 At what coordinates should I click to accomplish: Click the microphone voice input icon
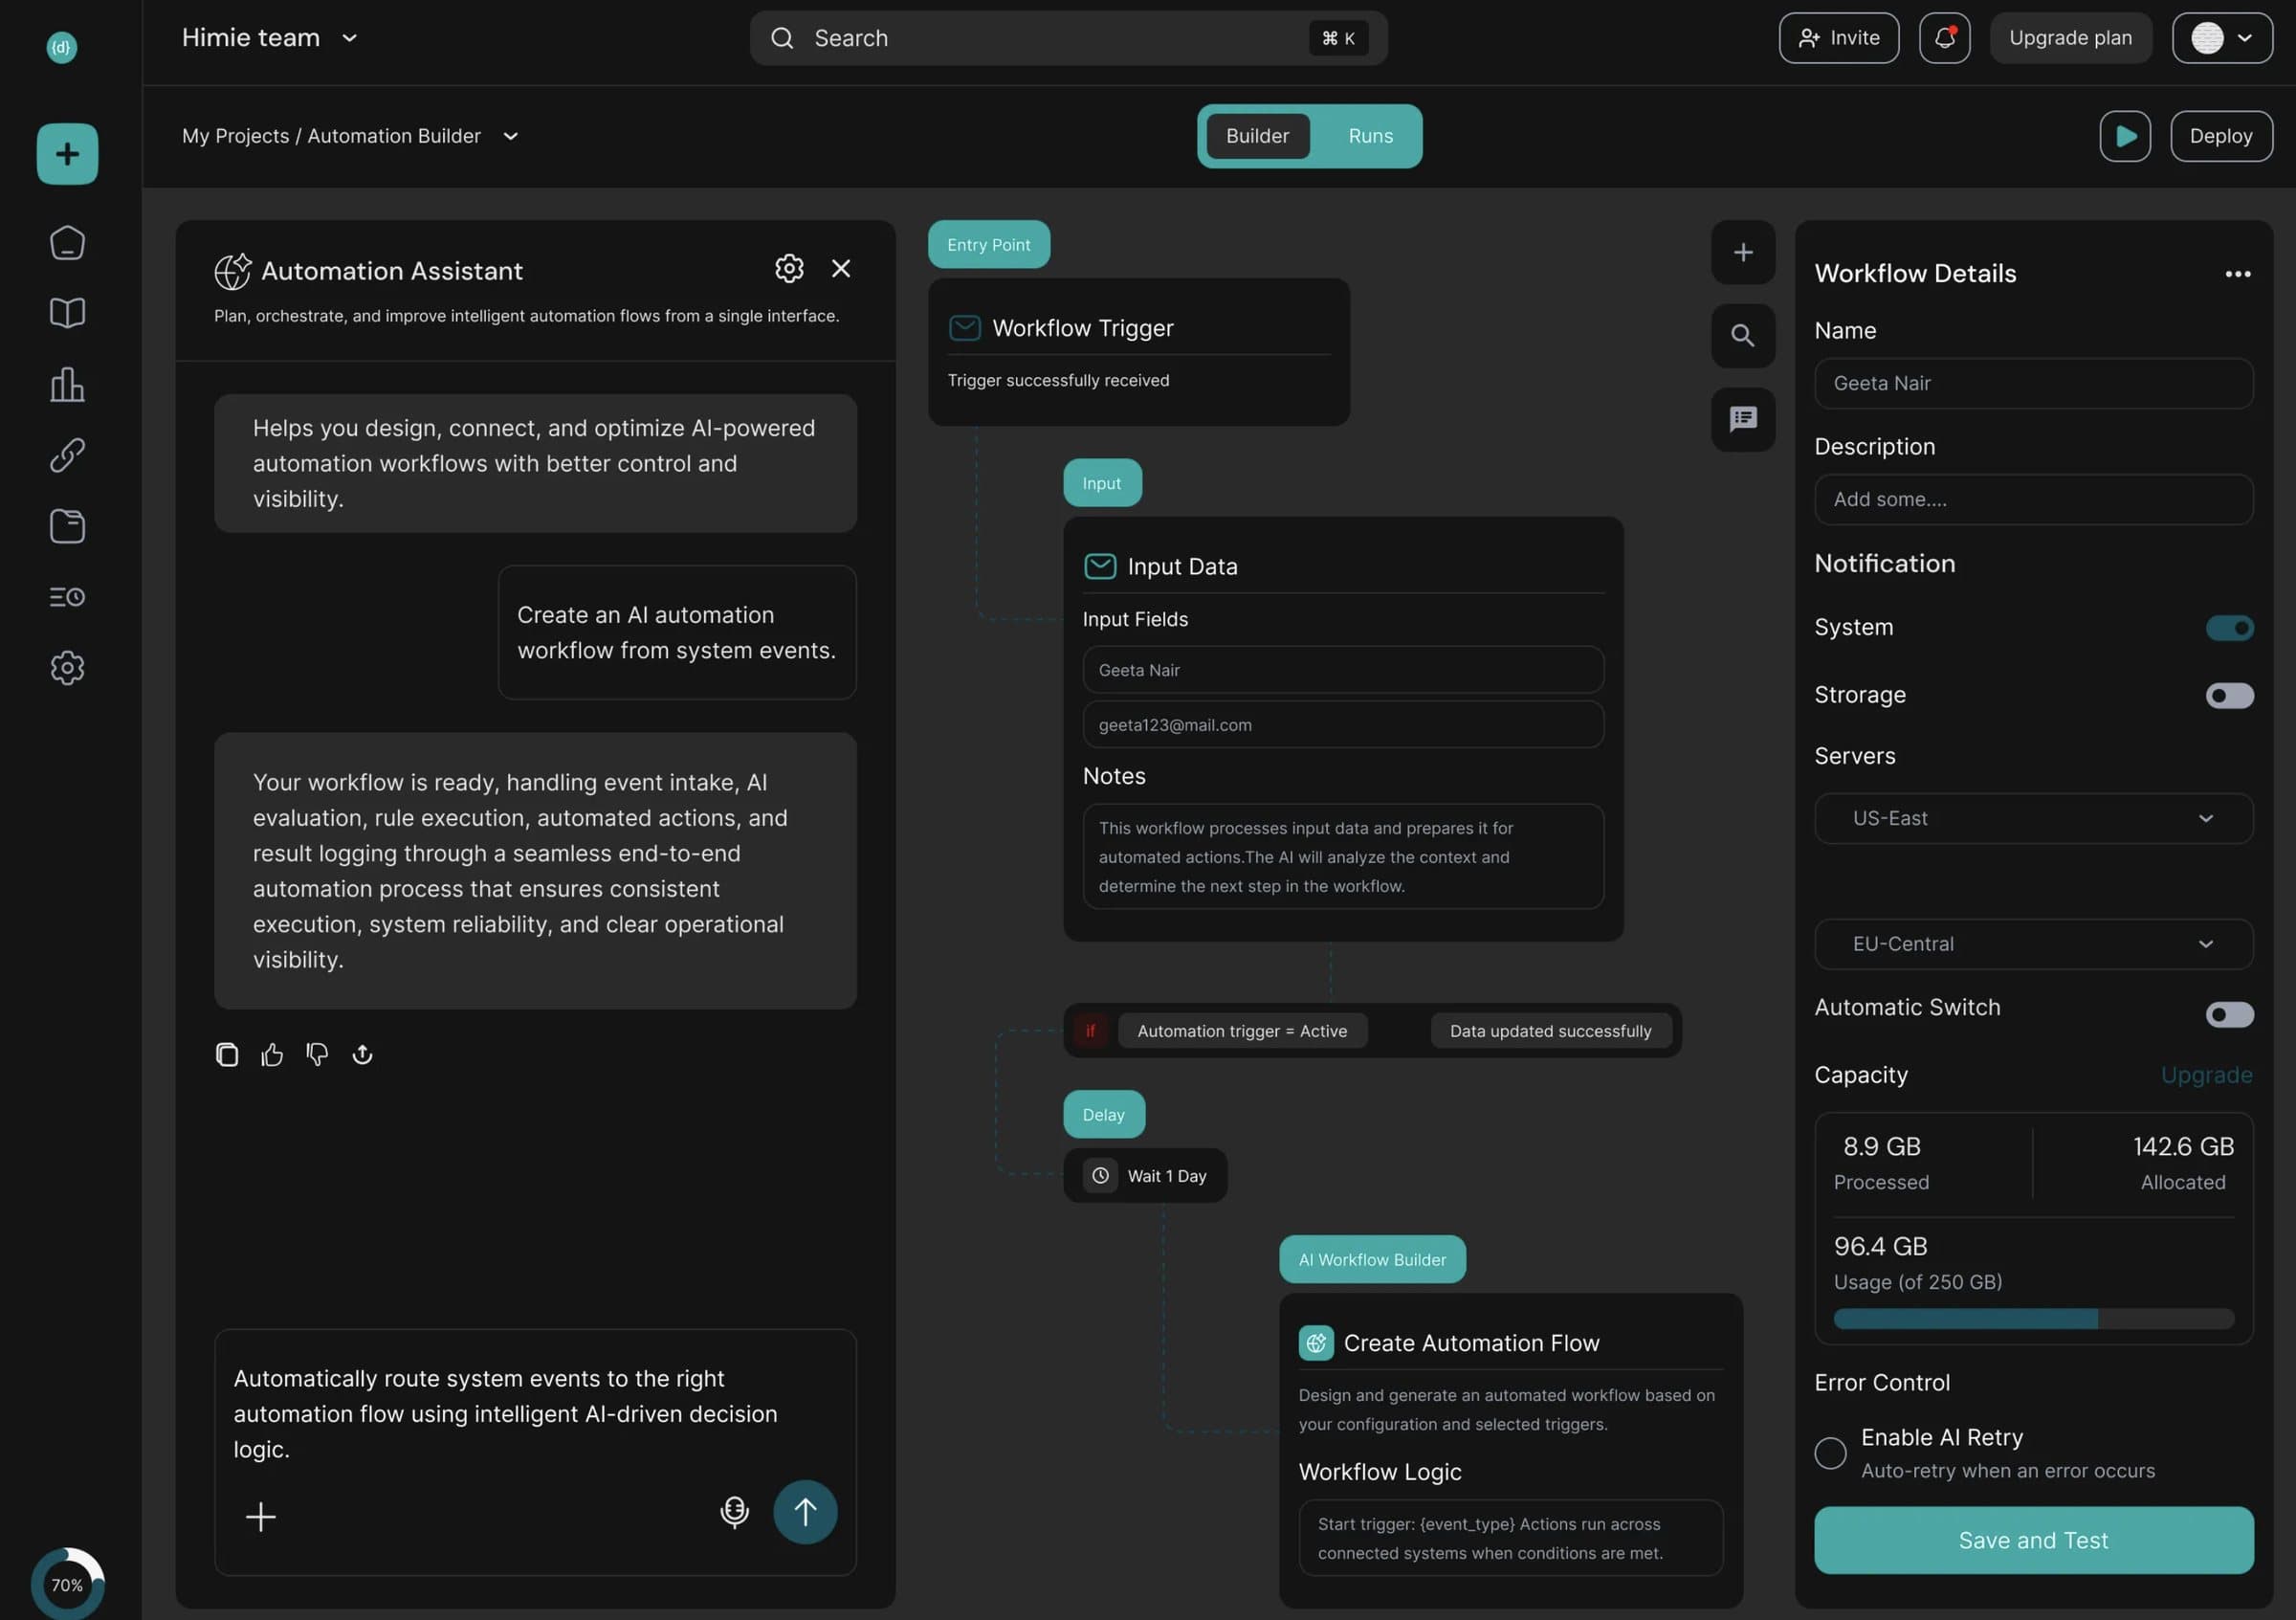pos(735,1512)
